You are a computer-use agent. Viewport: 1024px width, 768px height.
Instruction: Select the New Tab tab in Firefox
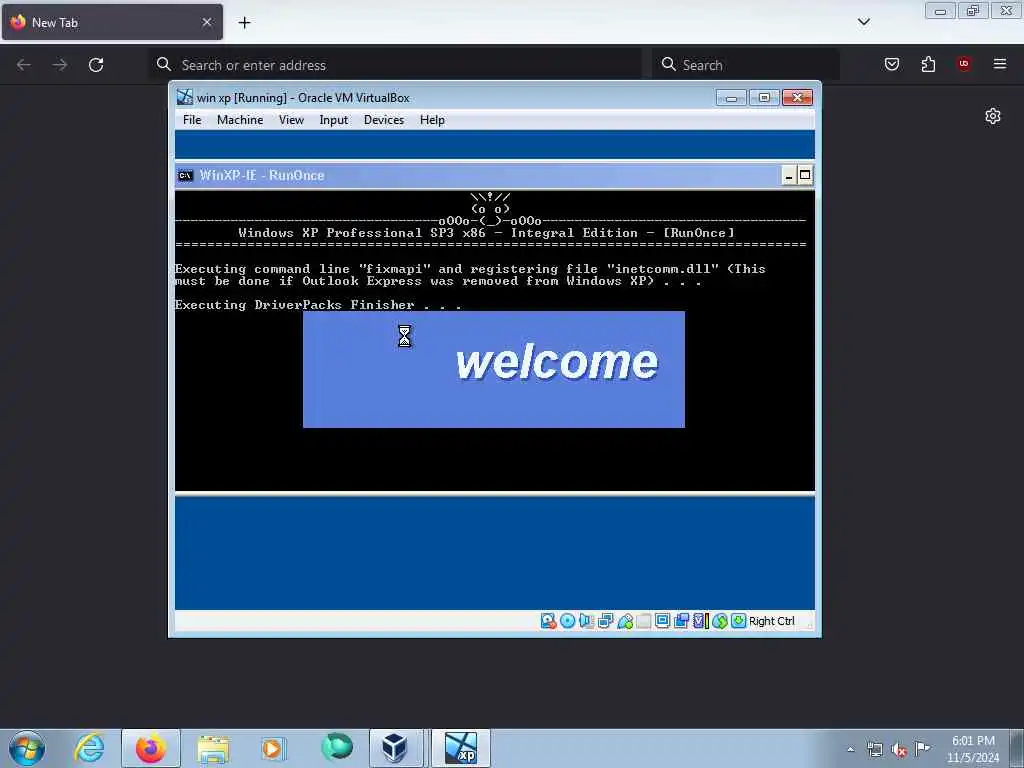(x=112, y=22)
